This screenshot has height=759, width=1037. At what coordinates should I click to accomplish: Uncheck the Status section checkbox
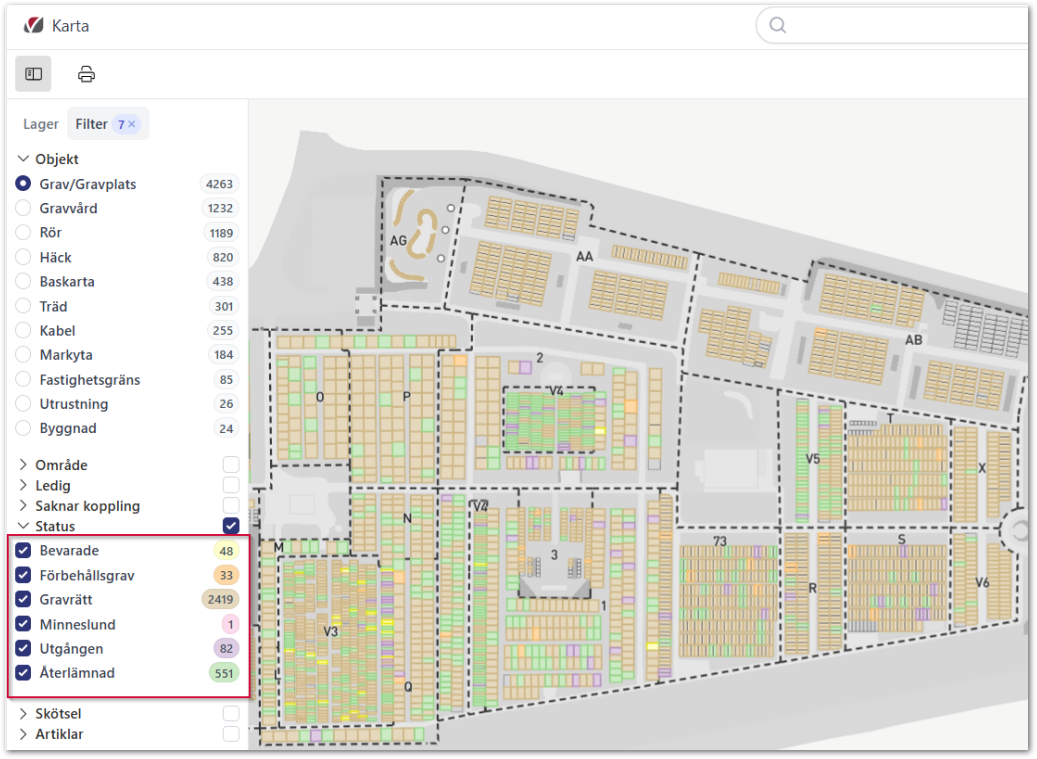[231, 526]
